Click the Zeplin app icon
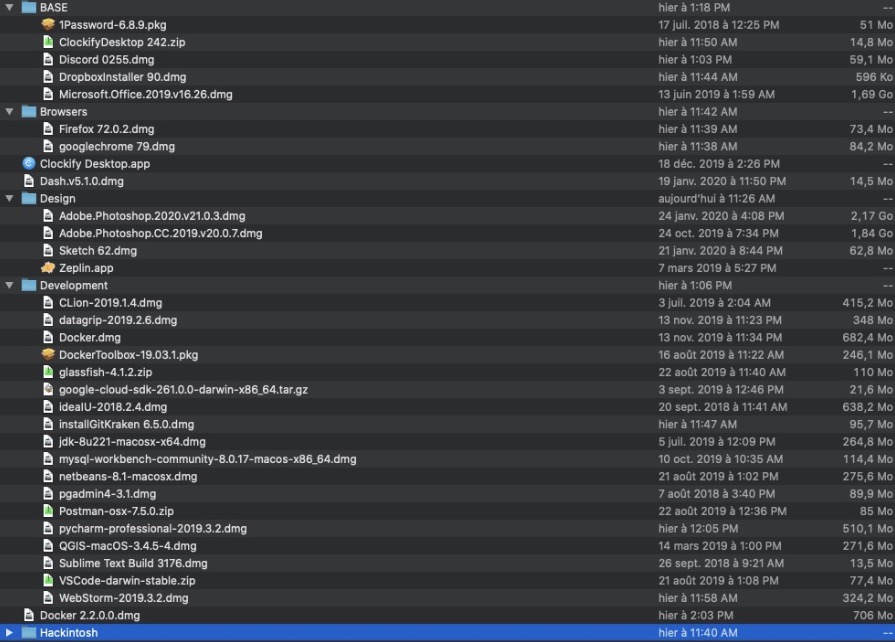The image size is (895, 642). (48, 268)
